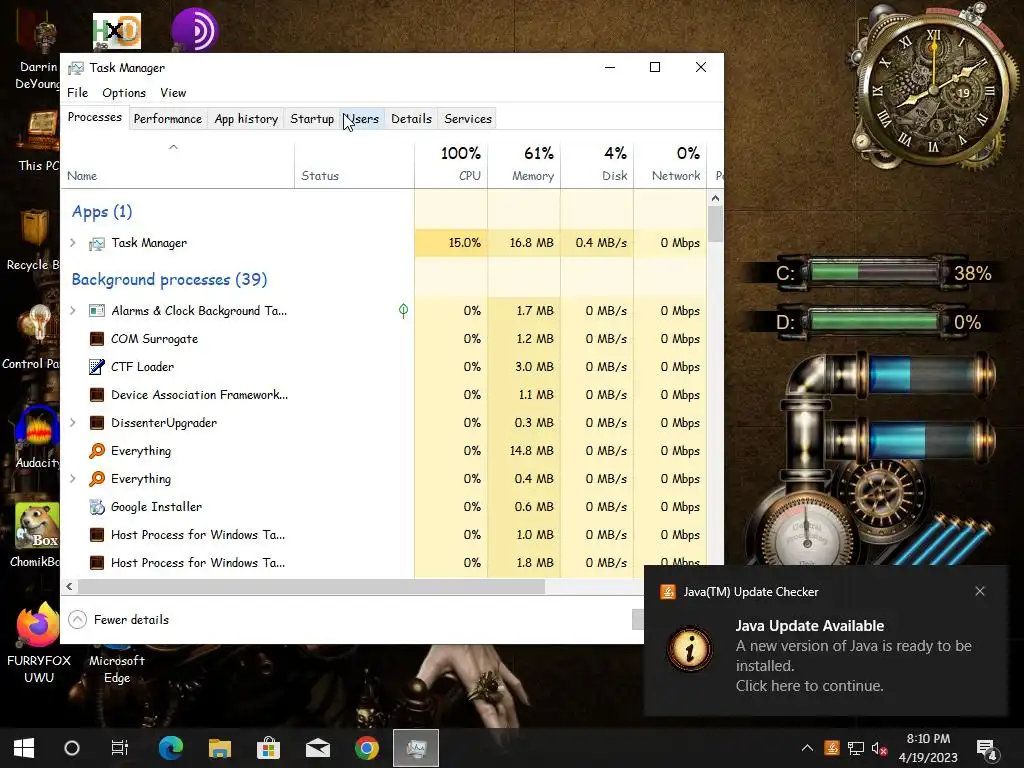
Task: Collapse view with Fewer details arrow
Action: pos(77,620)
